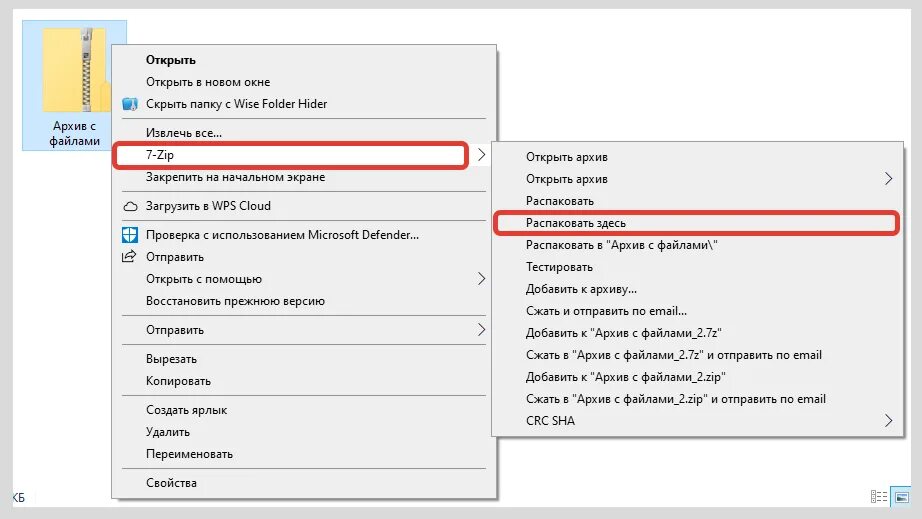Image resolution: width=922 pixels, height=519 pixels.
Task: Expand the CRC SHA submenu arrow
Action: [x=888, y=420]
